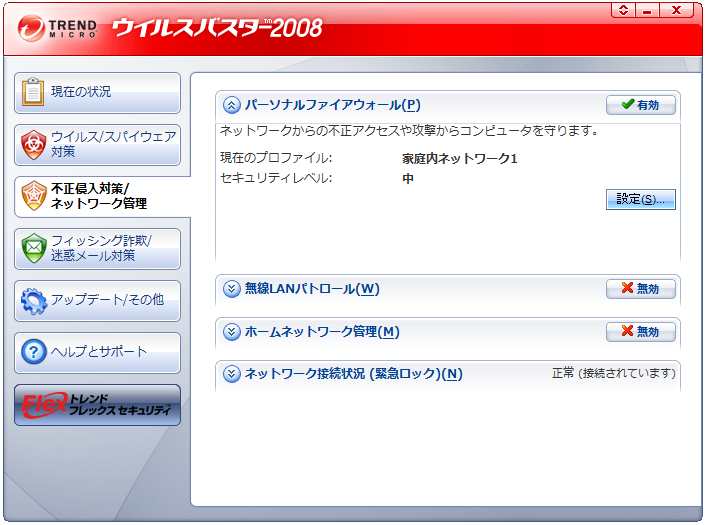The height and width of the screenshot is (525, 706).
Task: Enable 無線LANパトロール via its 無効 button
Action: [641, 288]
